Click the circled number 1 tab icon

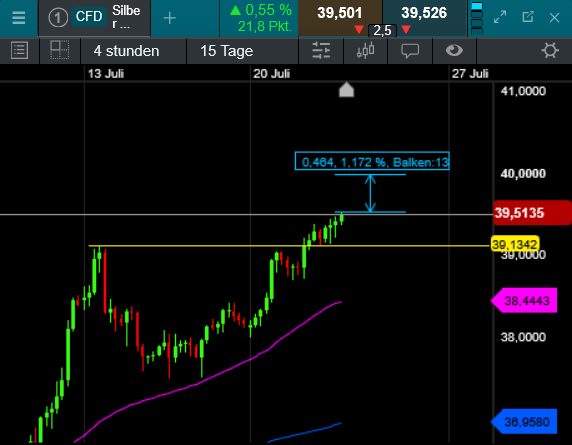[58, 18]
